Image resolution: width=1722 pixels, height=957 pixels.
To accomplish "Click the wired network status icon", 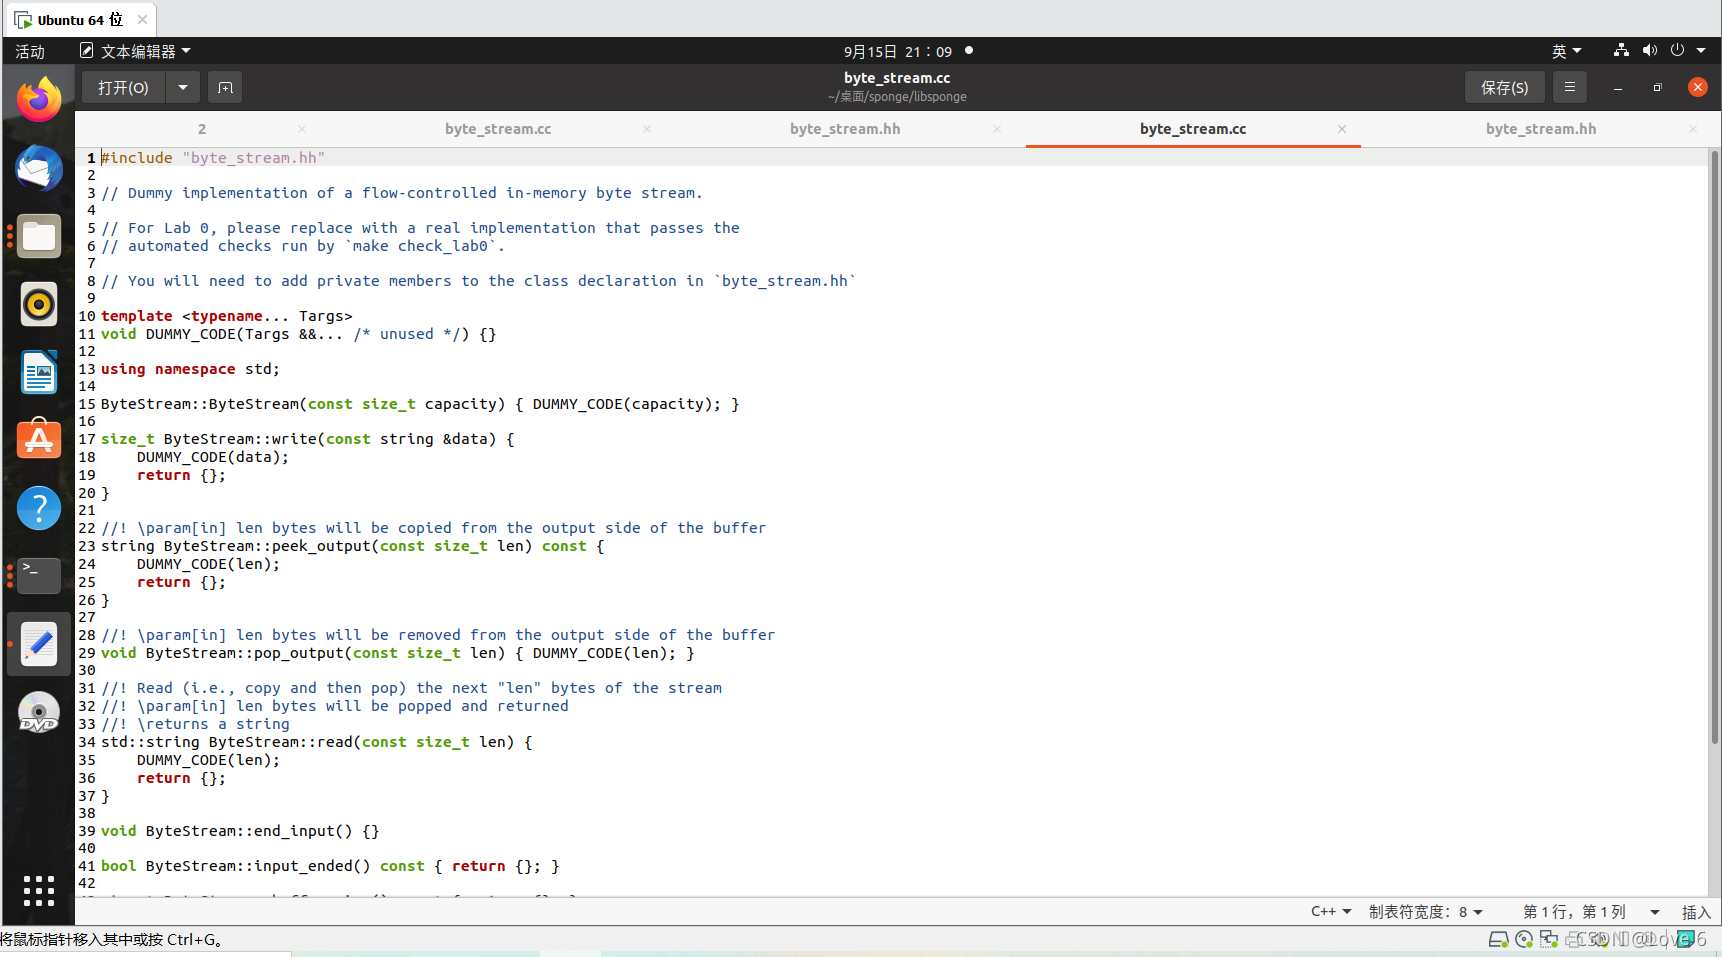I will tap(1621, 50).
